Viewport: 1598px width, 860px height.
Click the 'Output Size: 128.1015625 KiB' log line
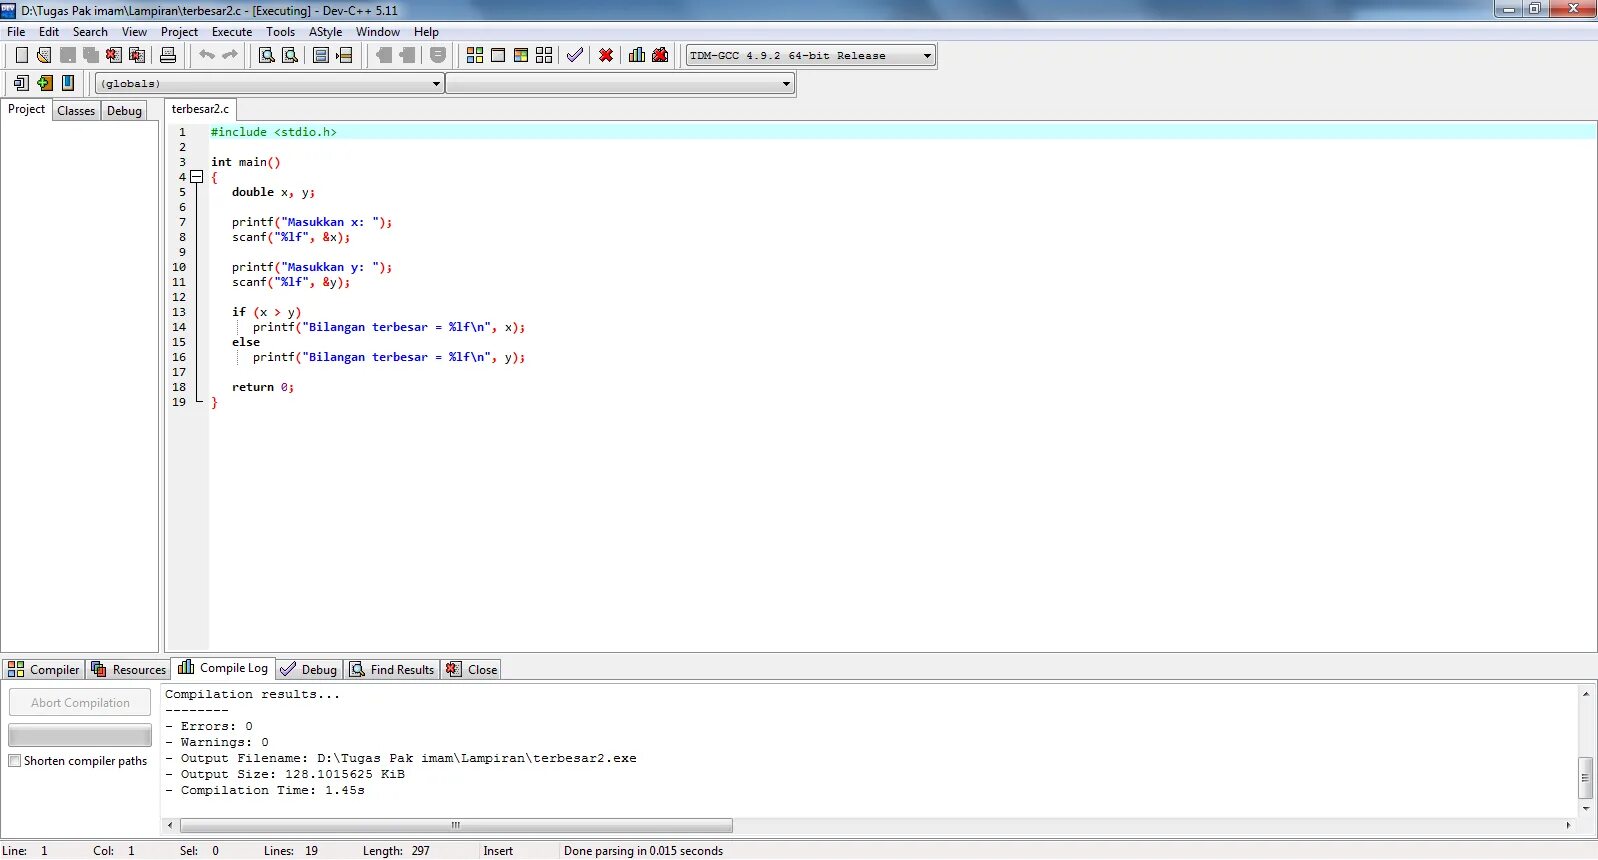285,774
